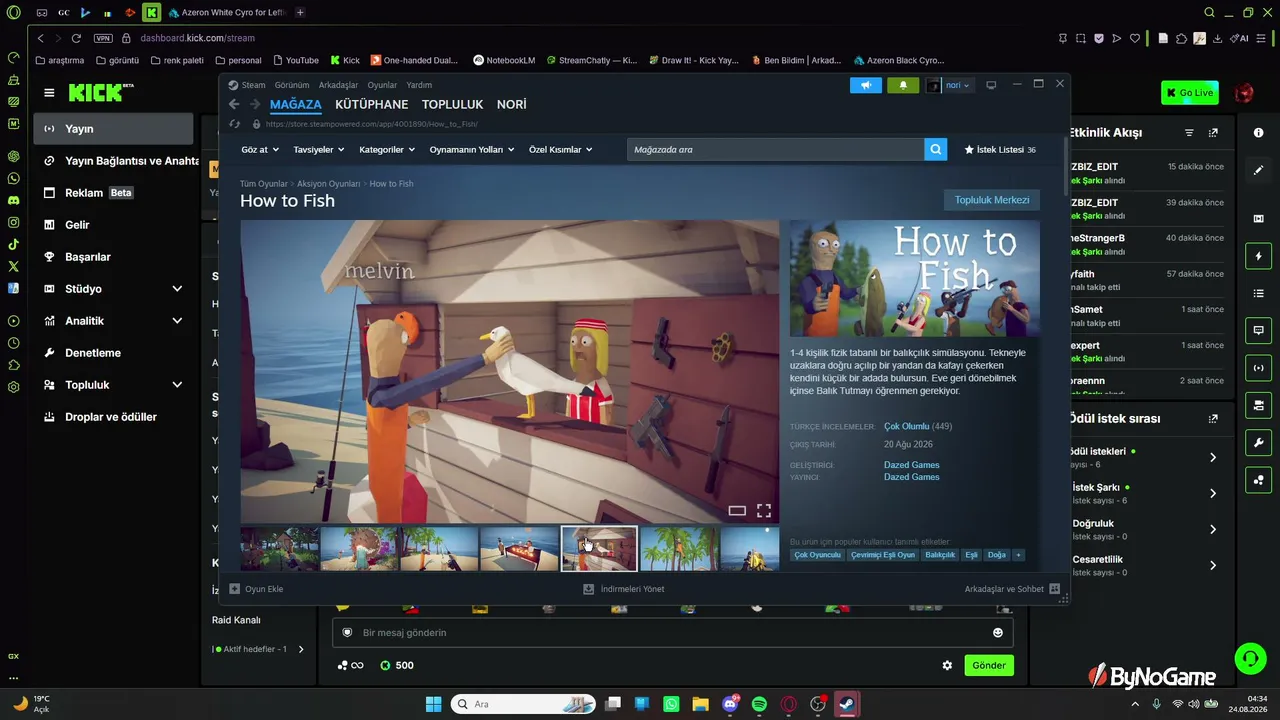
Task: Click the Windows Start button
Action: coord(433,704)
